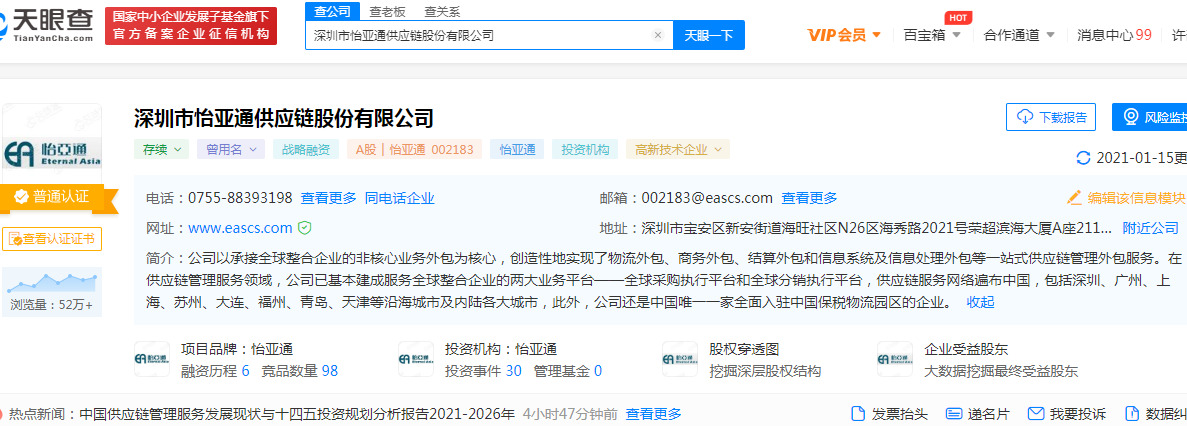Collapse the intro with 收起
Viewport: 1187px width, 426px height.
click(x=980, y=302)
